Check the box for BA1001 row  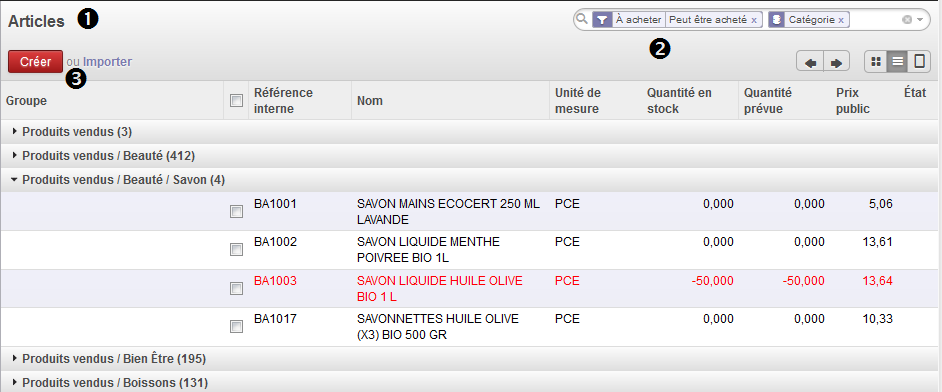click(237, 211)
